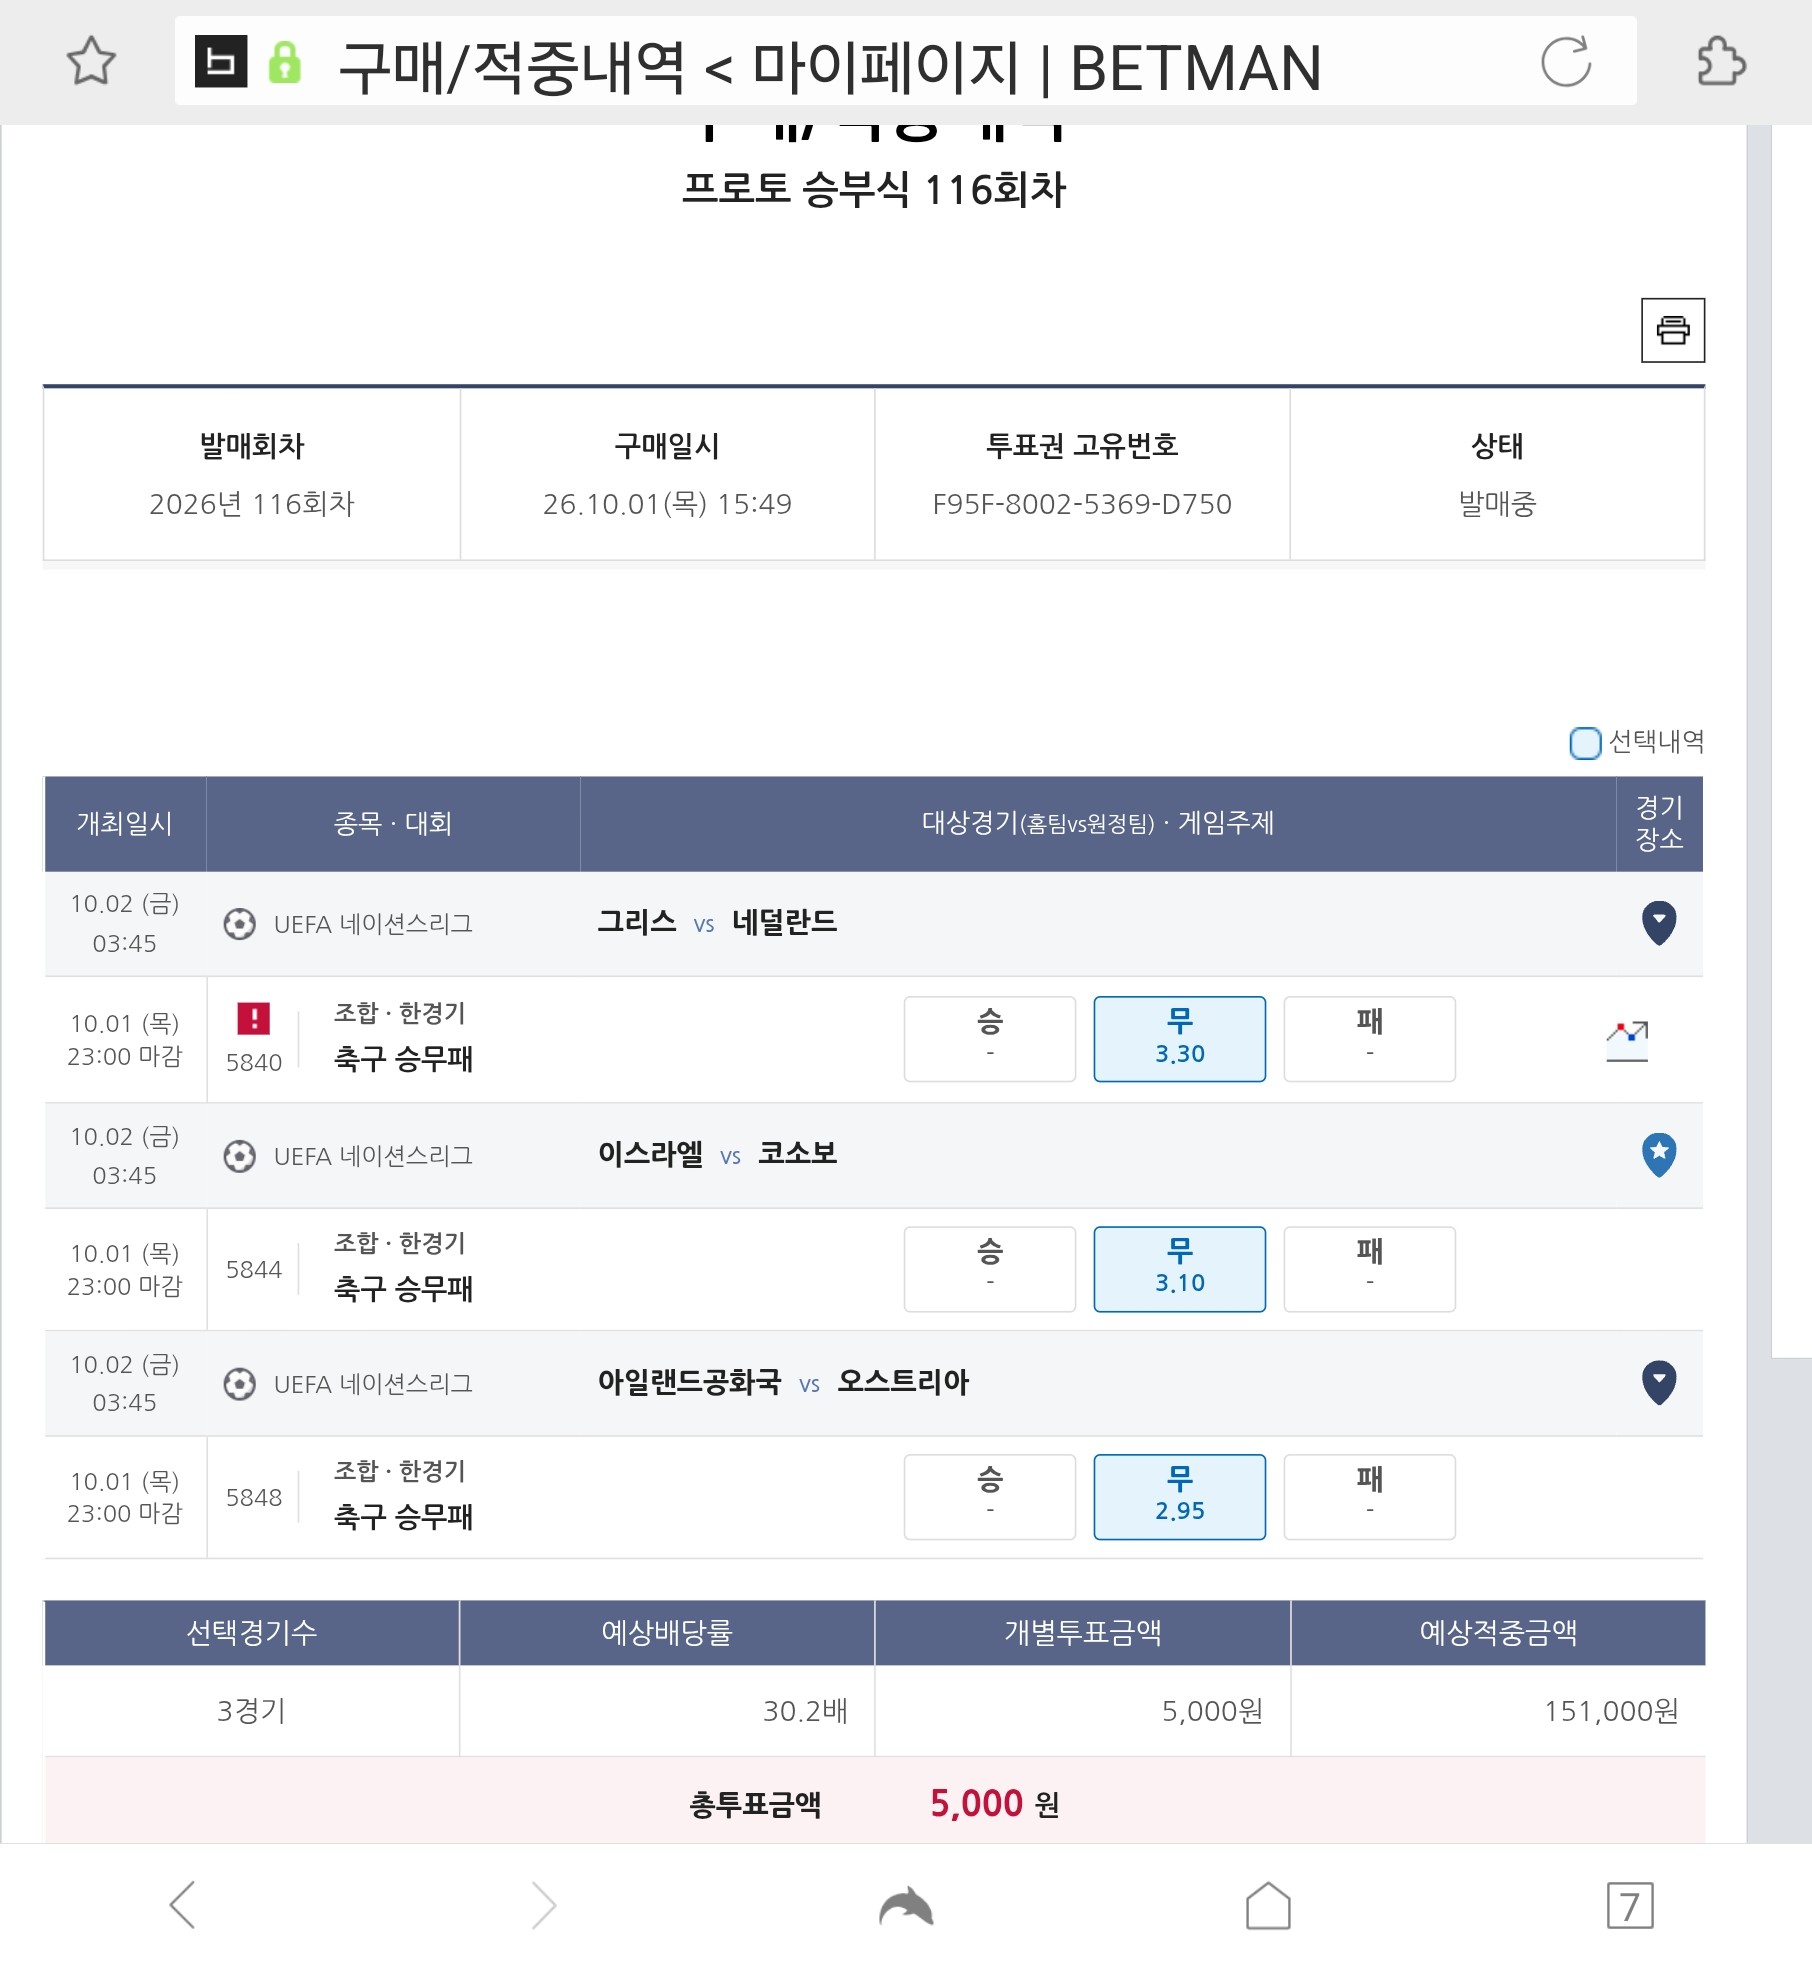1812x1968 pixels.
Task: Open the odds trend chart icon
Action: [1627, 1040]
